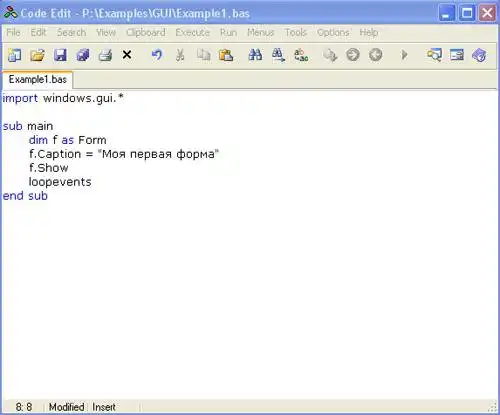
Task: Cut selection with the scissors icon
Action: (x=180, y=55)
